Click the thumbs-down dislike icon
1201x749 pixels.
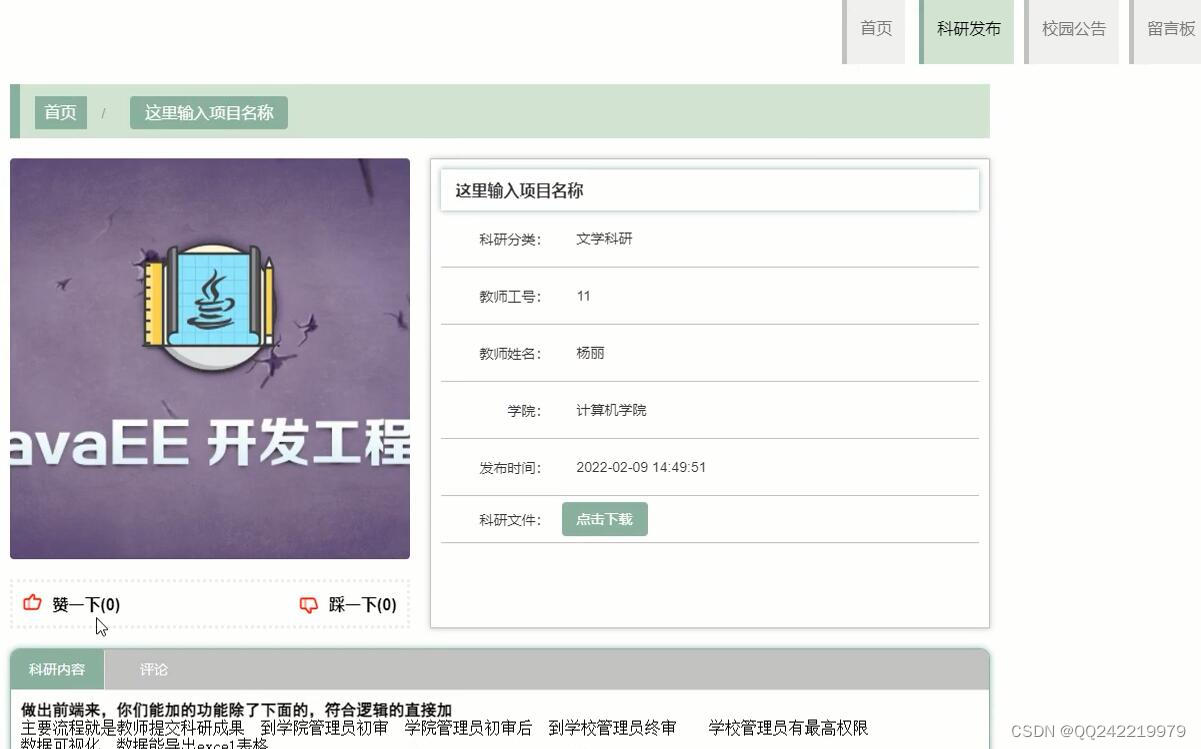pyautogui.click(x=309, y=604)
